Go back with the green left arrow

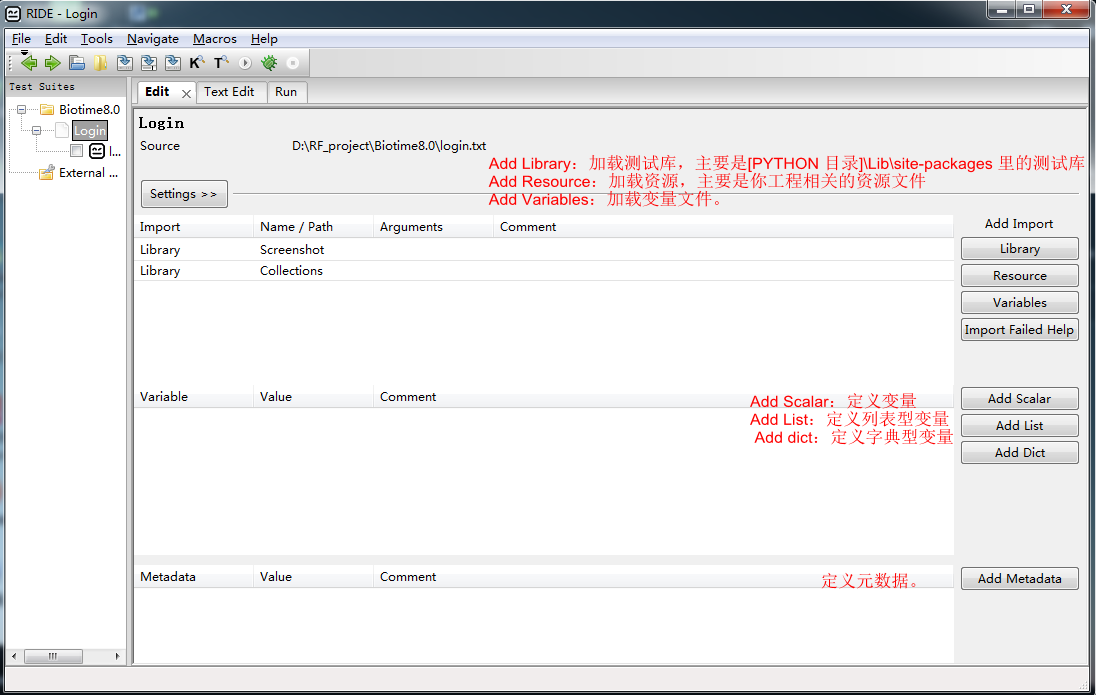pyautogui.click(x=29, y=63)
